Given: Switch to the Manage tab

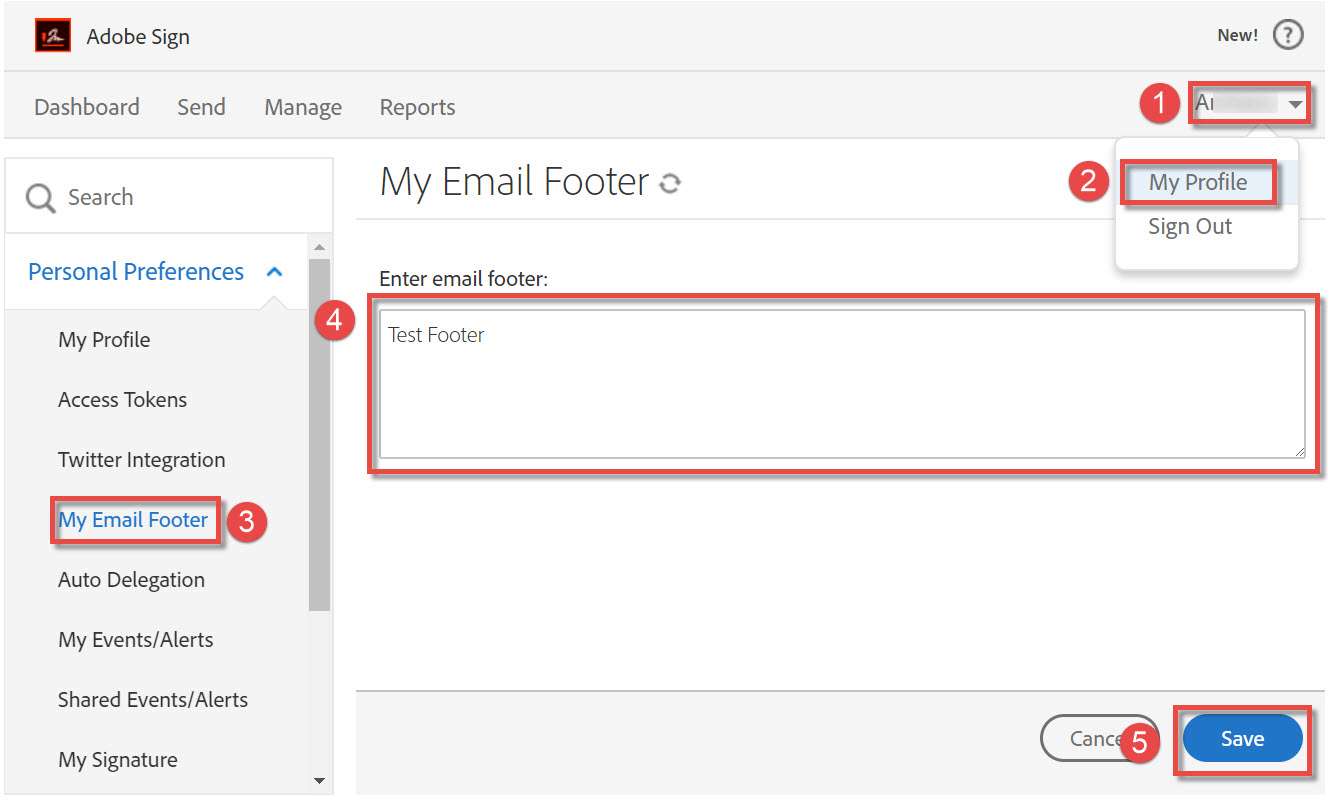Looking at the screenshot, I should 303,107.
